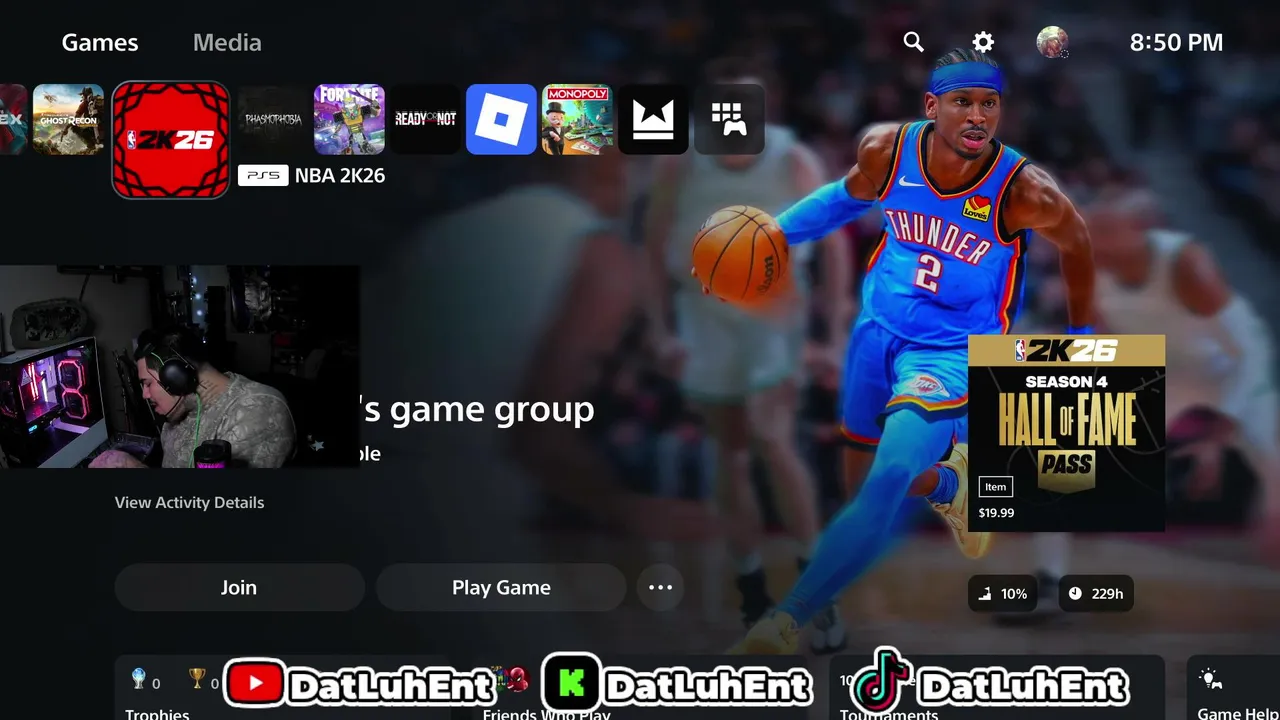Select the Ghost Recon game tile

68,119
